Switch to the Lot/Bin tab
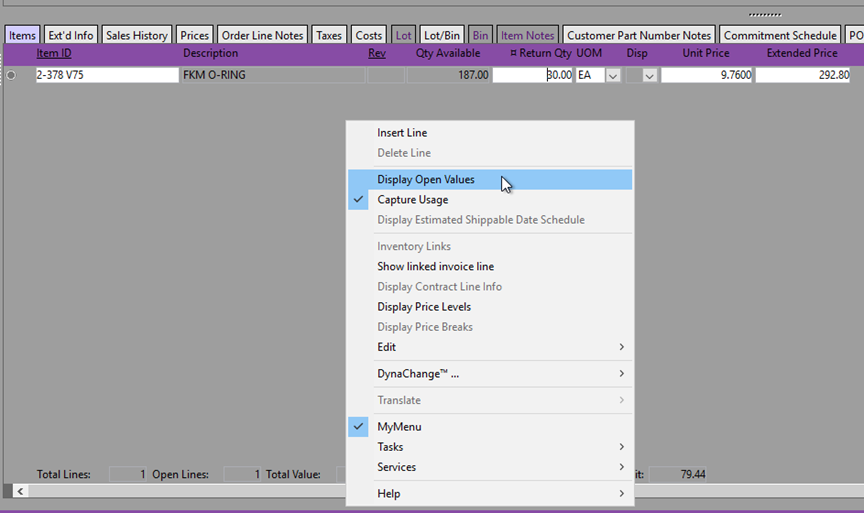864x513 pixels. point(441,35)
